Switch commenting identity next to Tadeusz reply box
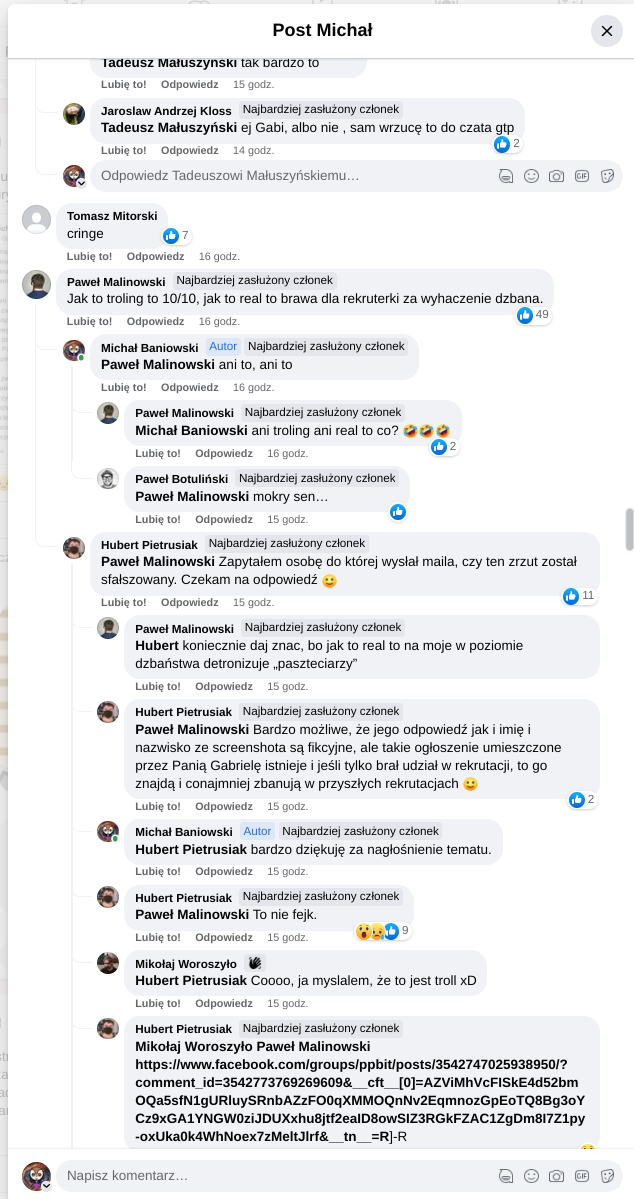634x1199 pixels. [74, 177]
